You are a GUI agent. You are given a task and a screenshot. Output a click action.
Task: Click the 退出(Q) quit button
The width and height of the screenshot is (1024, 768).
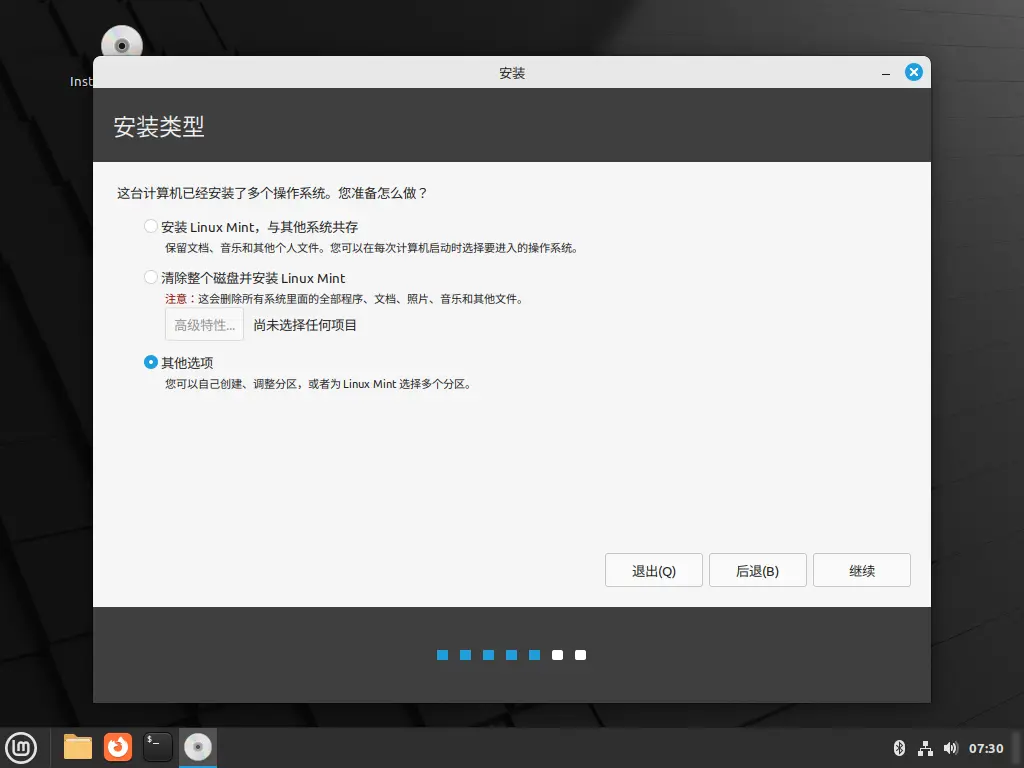pyautogui.click(x=653, y=571)
